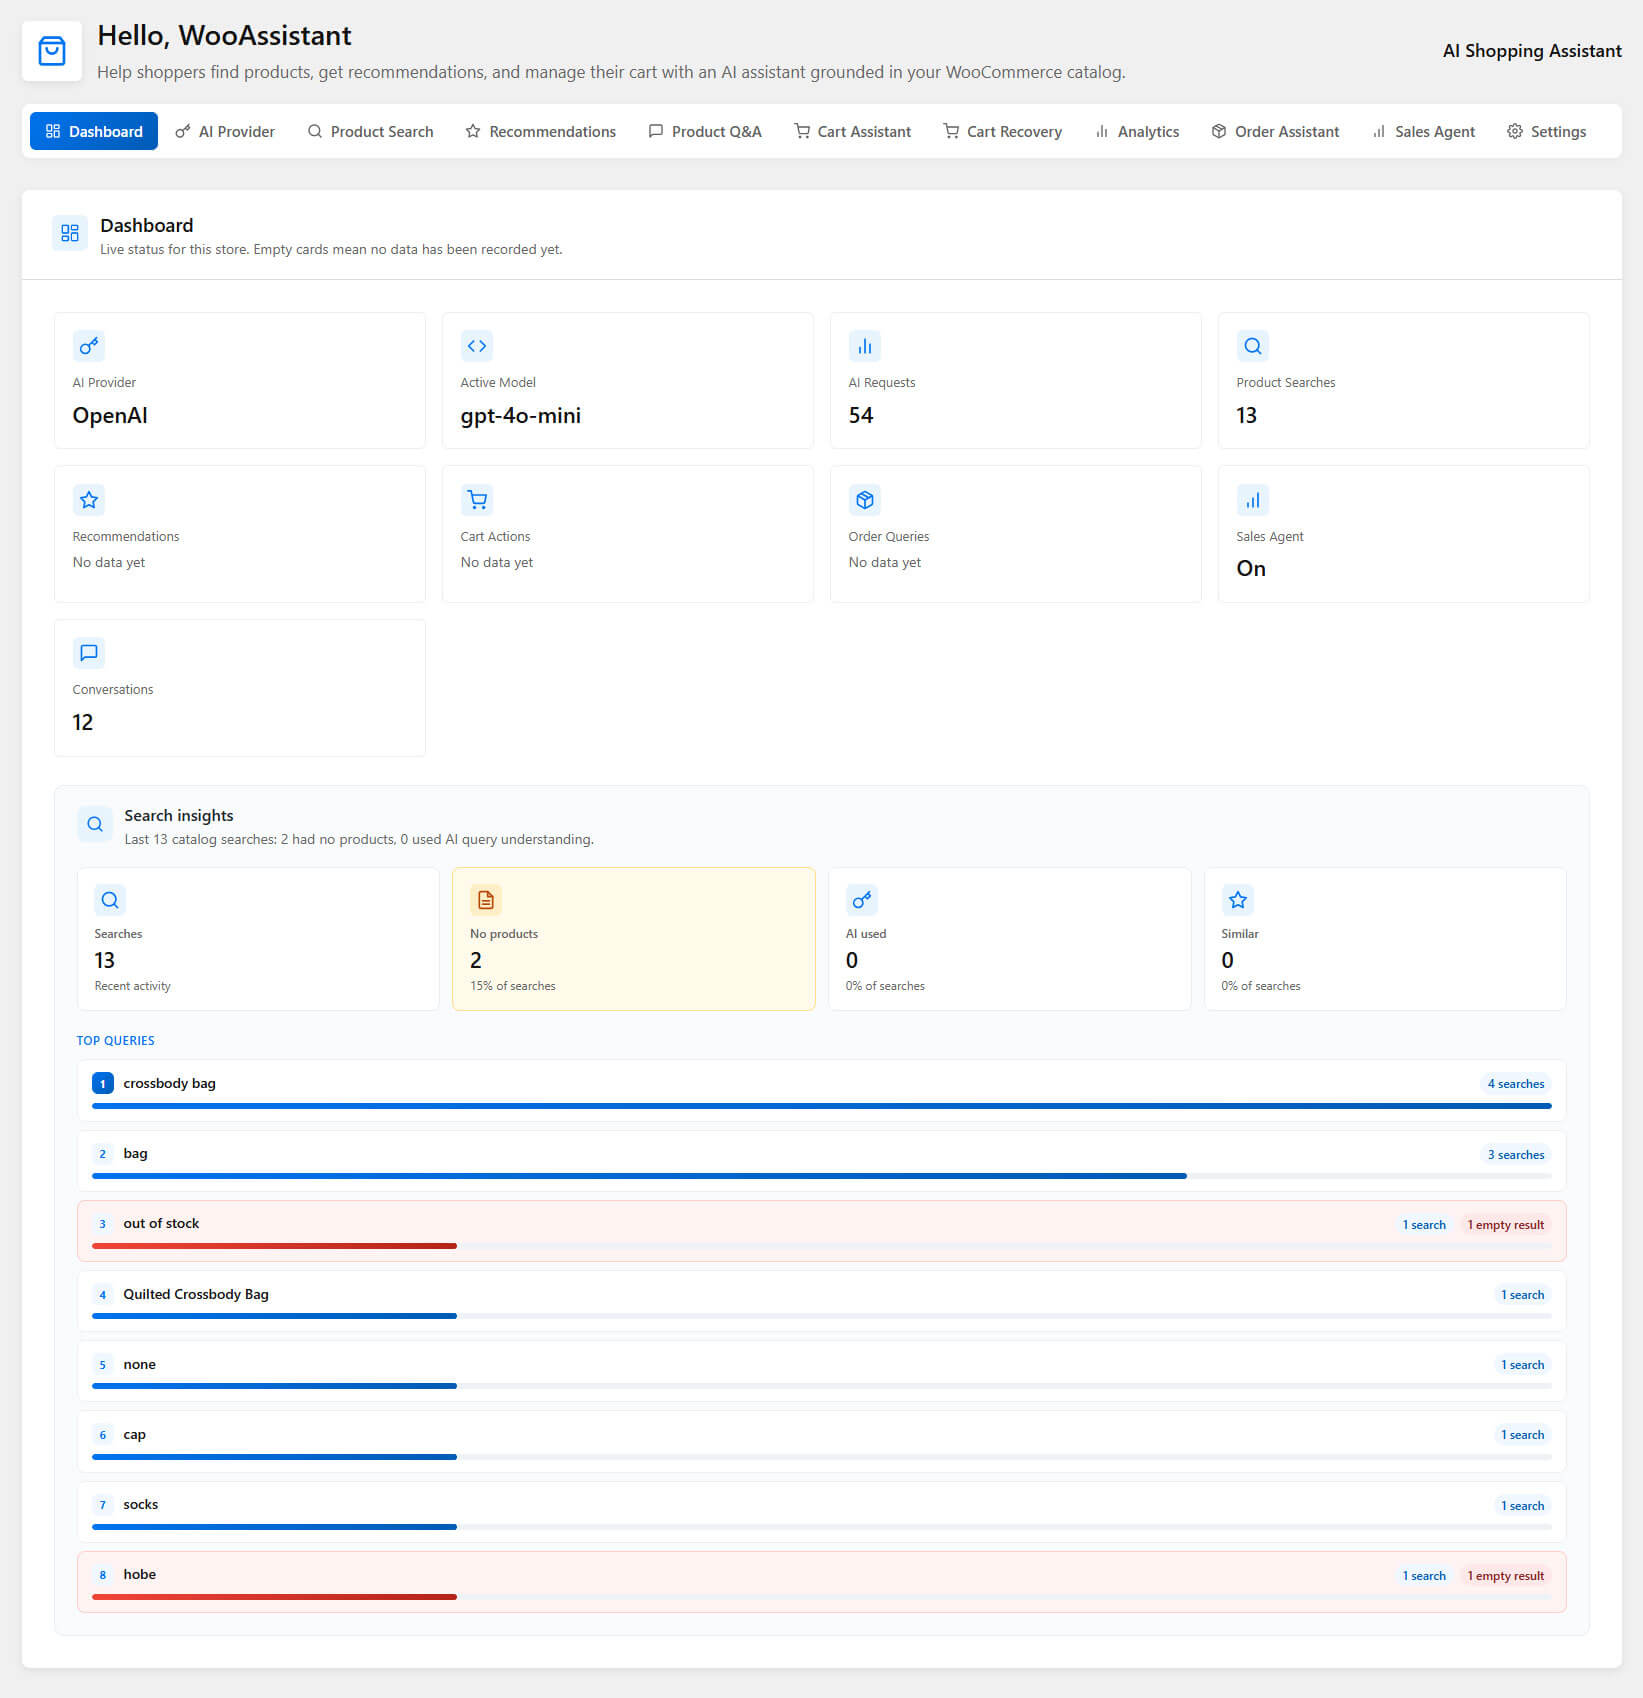Click the No products document icon

click(x=486, y=900)
